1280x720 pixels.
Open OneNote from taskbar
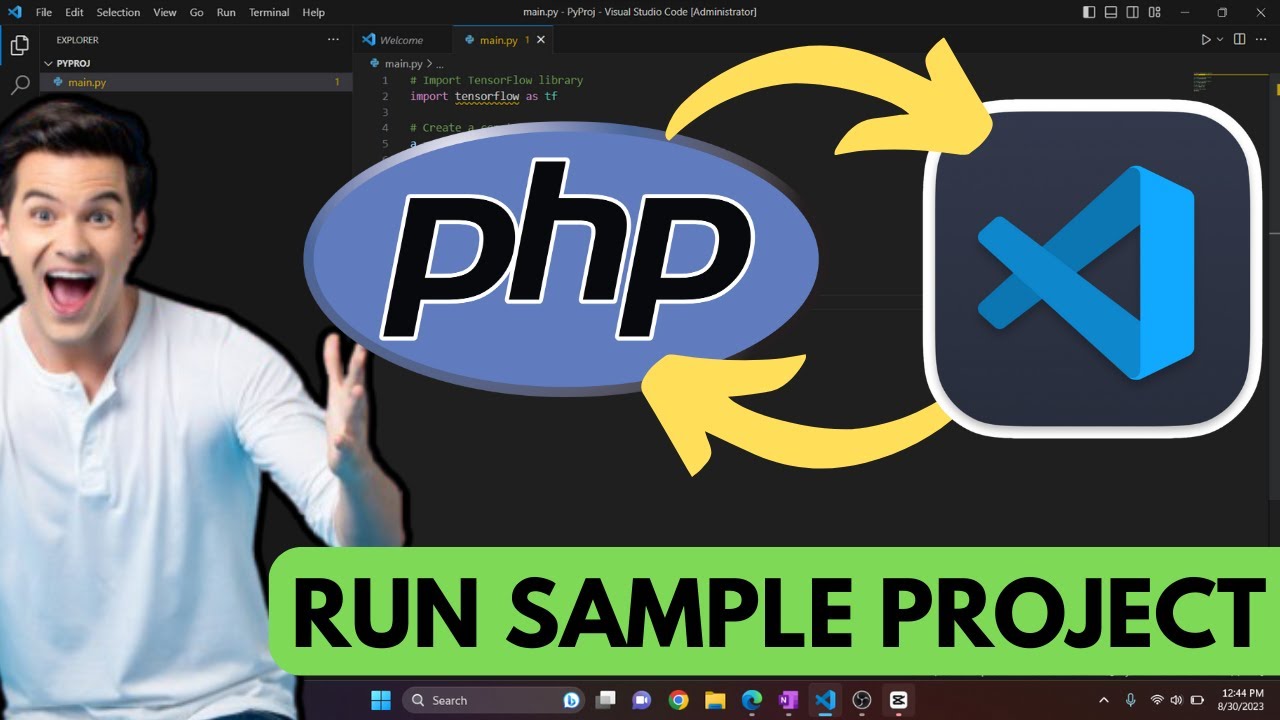click(788, 700)
